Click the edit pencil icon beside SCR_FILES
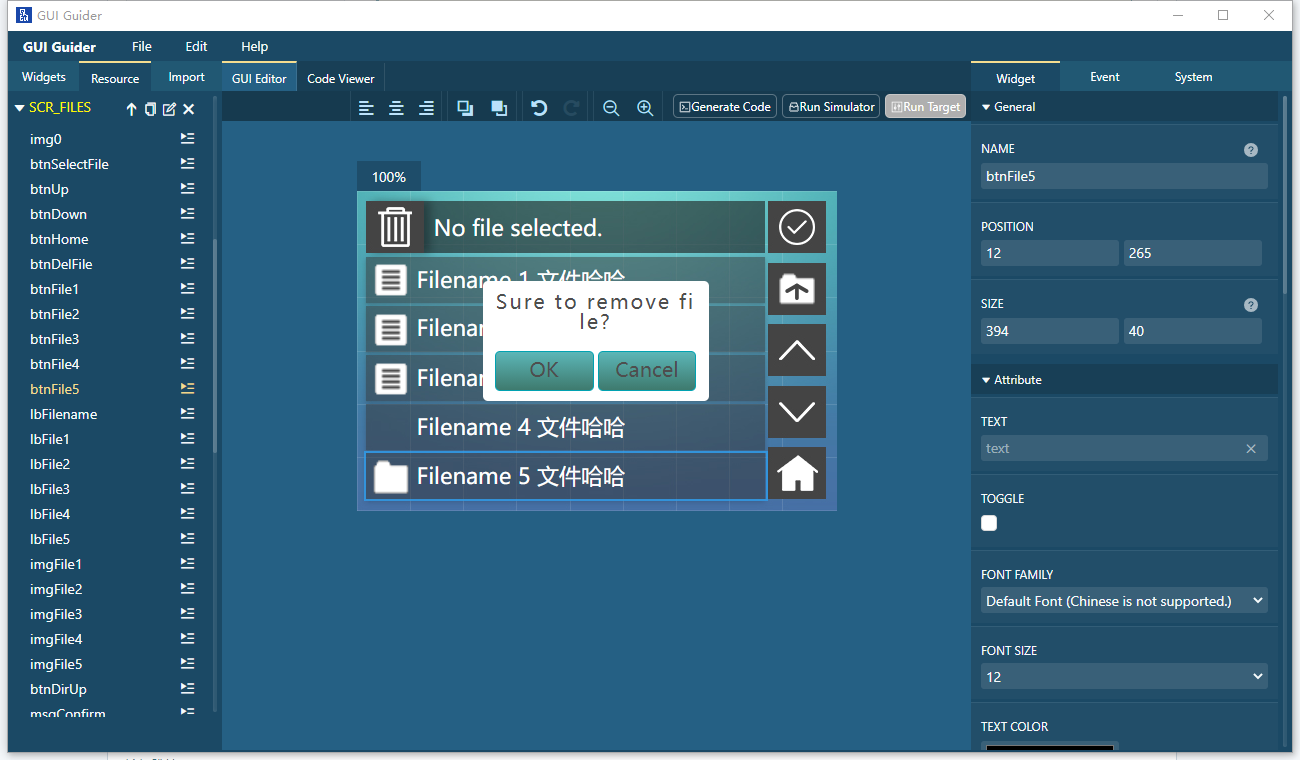Screen dimensions: 1300x760 pos(169,109)
